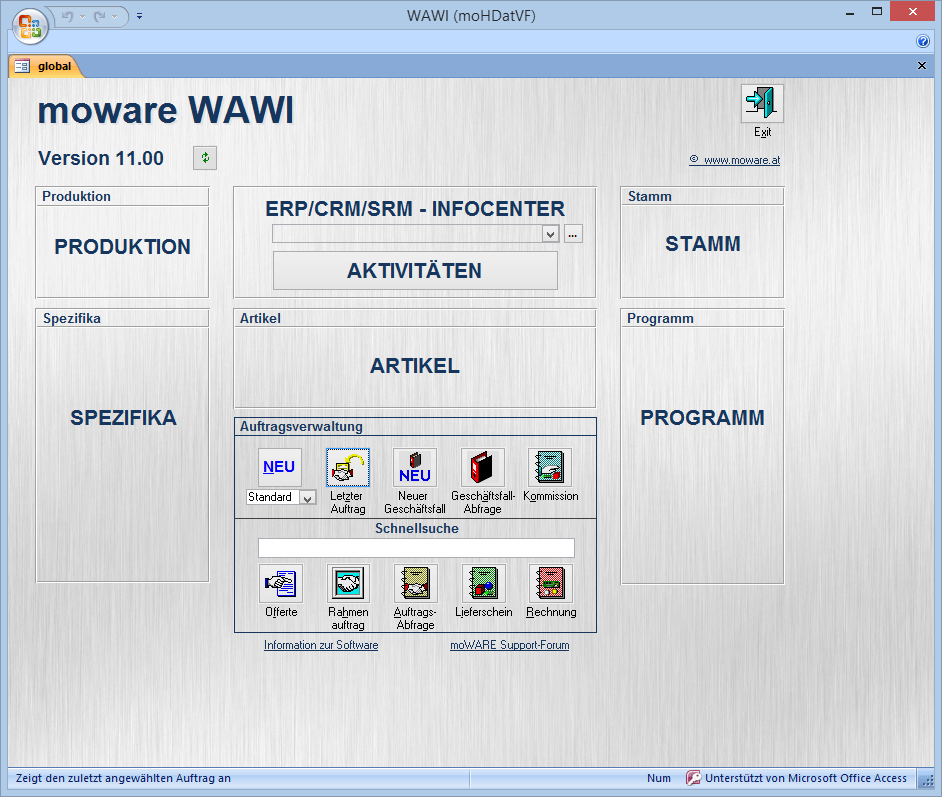Open moWARE Support-Forum link
Viewport: 942px width, 797px height.
coord(509,644)
